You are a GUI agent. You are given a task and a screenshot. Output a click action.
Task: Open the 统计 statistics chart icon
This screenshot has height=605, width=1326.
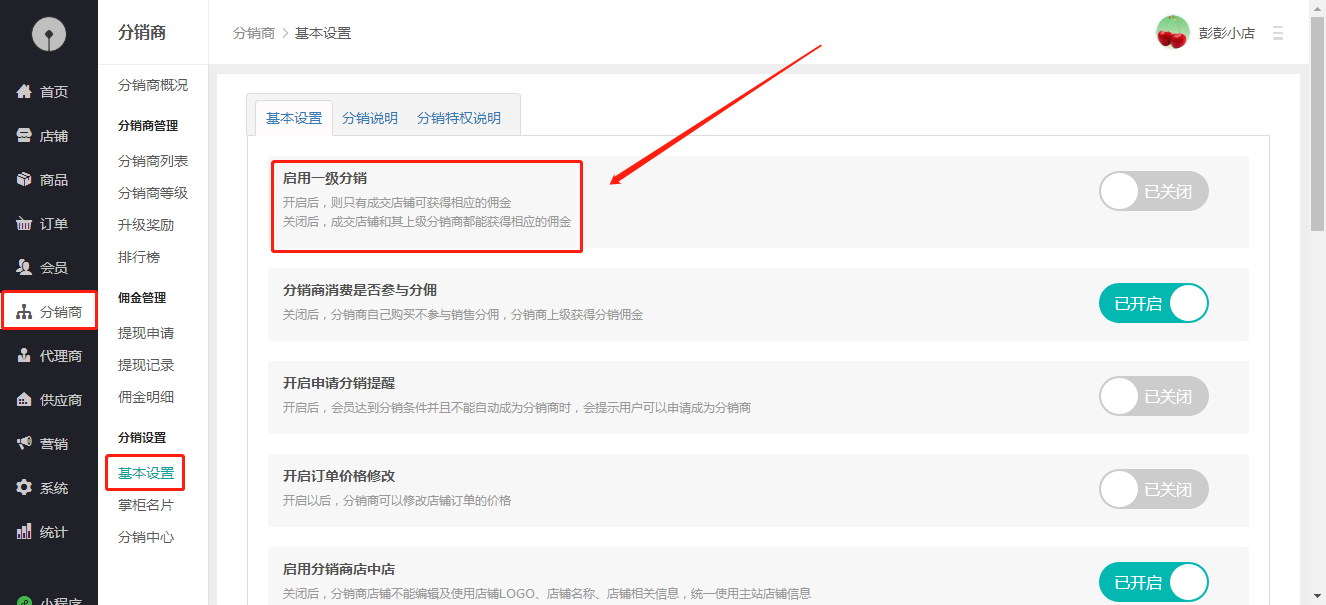(x=25, y=531)
